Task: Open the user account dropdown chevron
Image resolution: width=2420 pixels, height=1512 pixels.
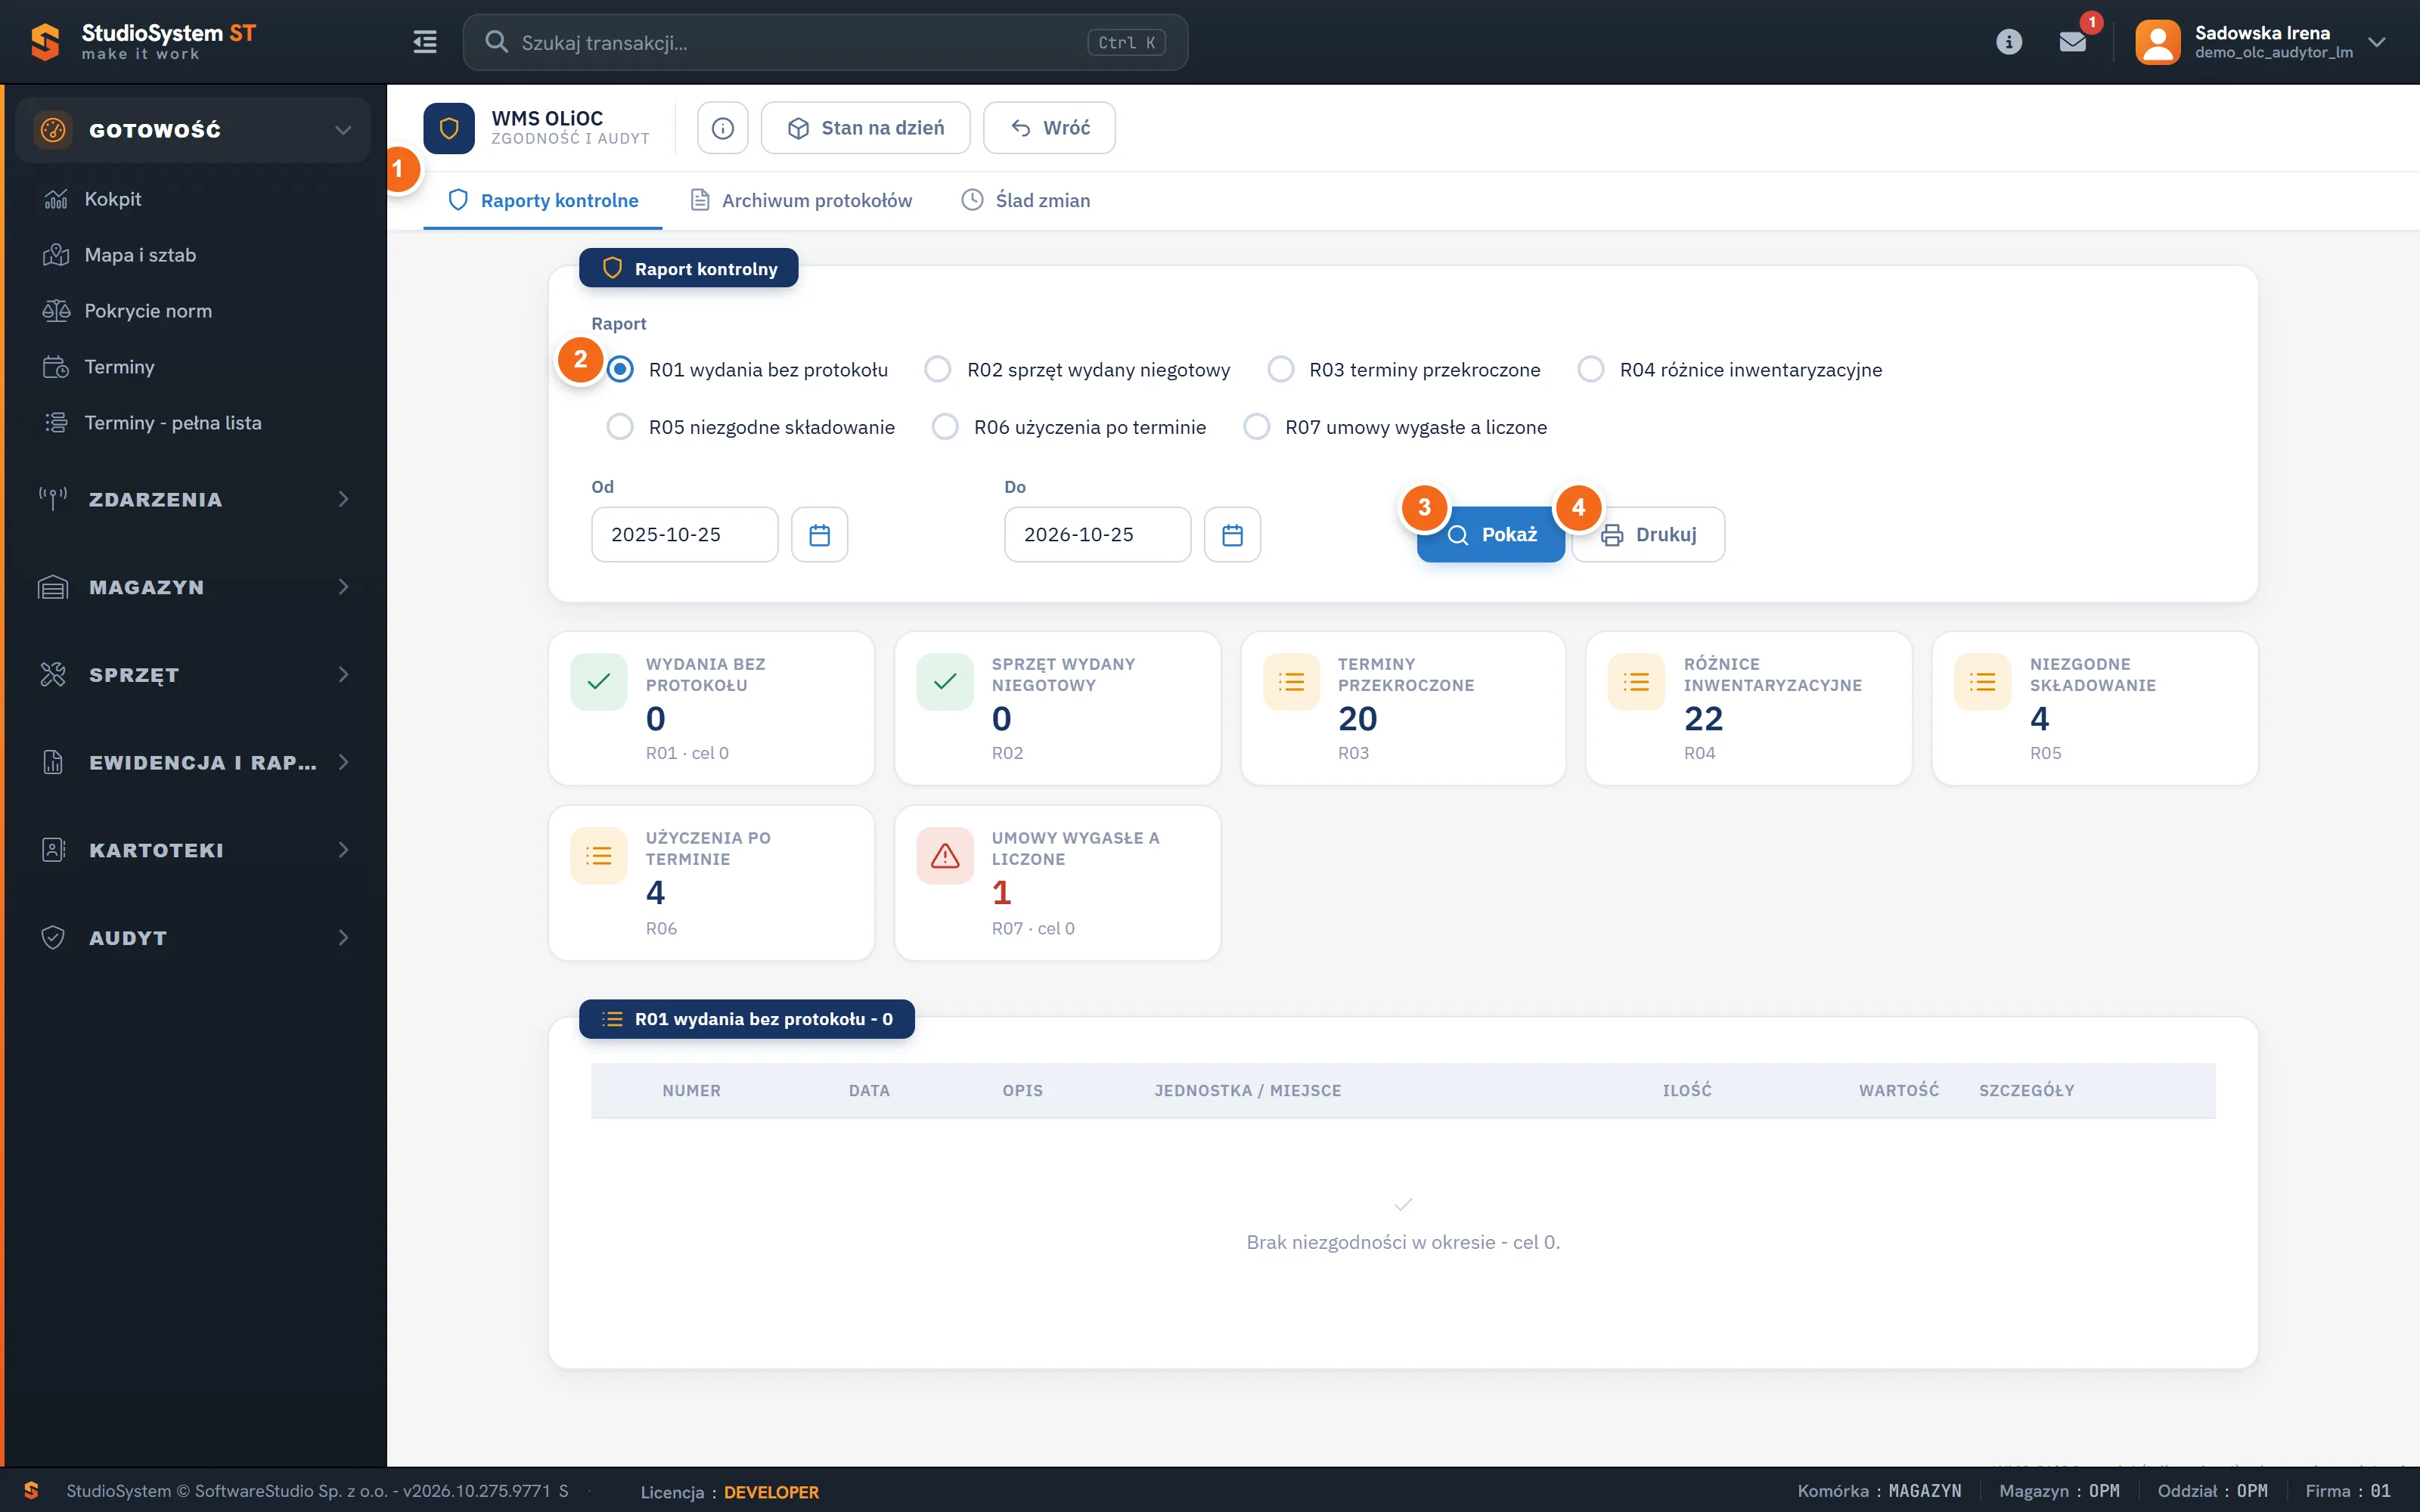Action: 2377,42
